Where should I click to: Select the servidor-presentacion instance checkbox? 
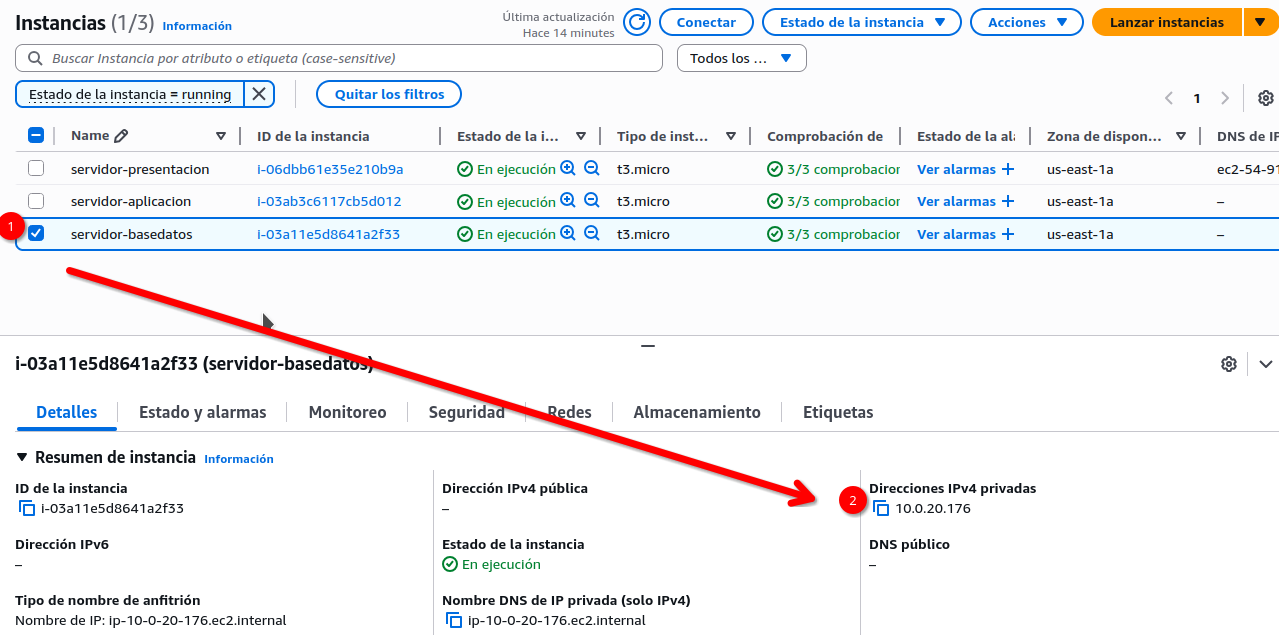click(36, 168)
